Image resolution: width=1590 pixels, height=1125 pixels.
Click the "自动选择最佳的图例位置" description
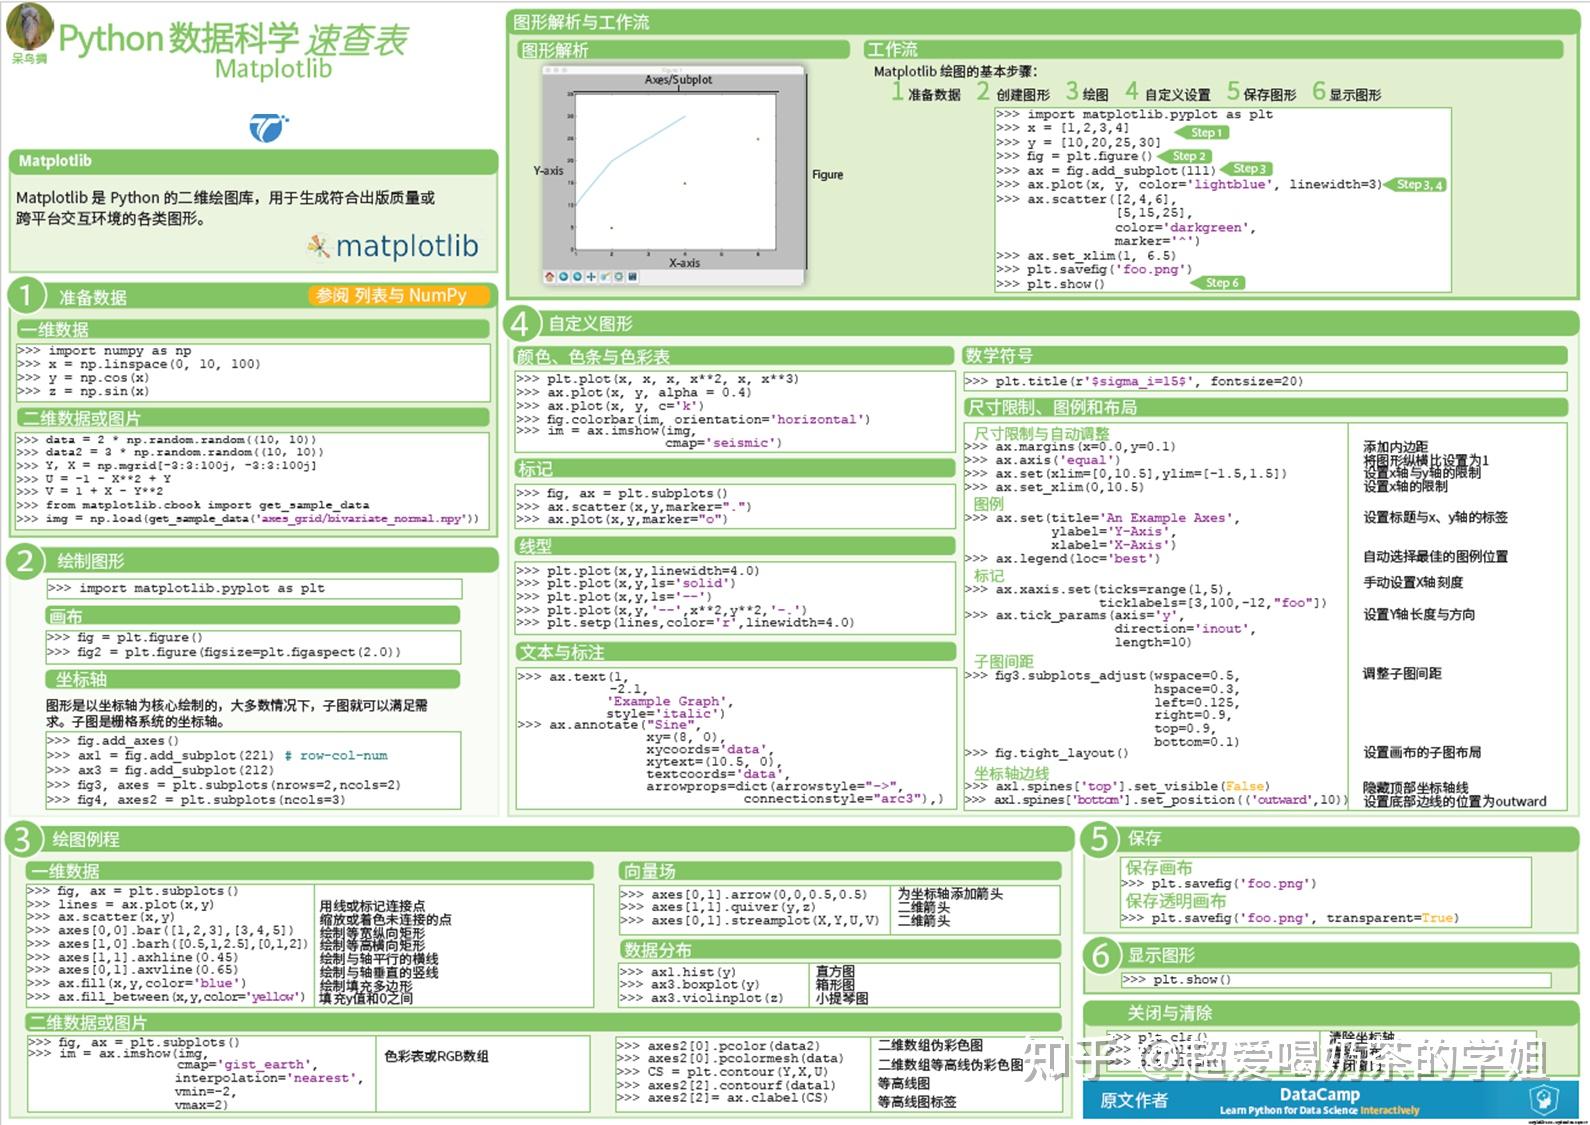[x=1435, y=557]
